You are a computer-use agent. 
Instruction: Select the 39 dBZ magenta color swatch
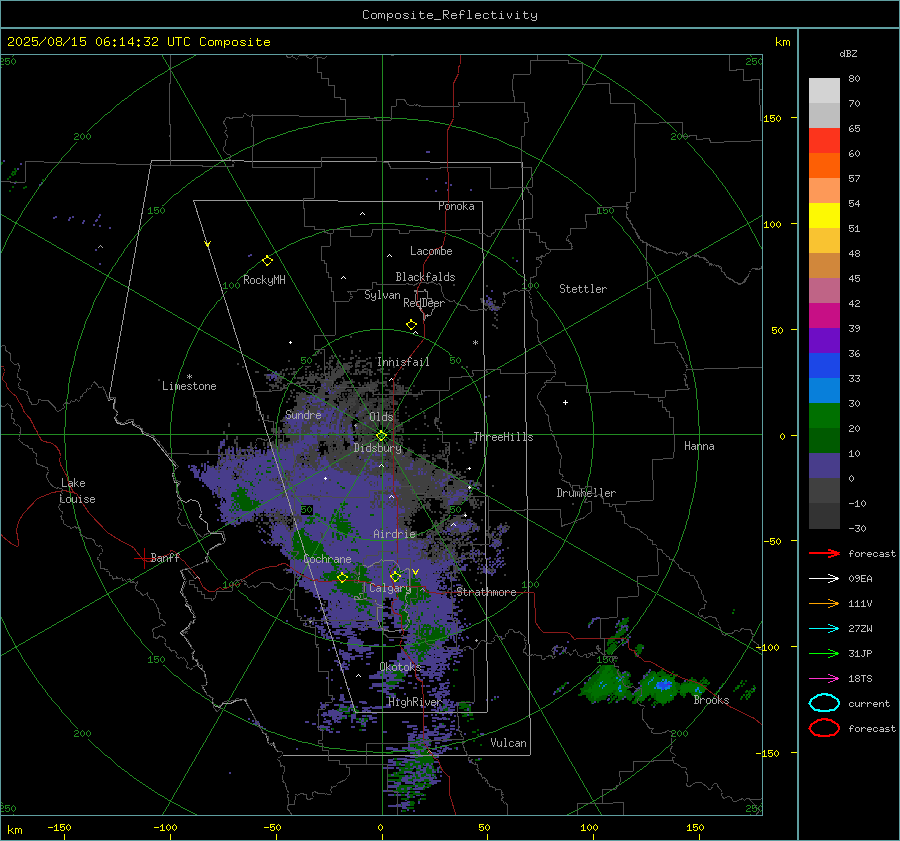coord(824,316)
